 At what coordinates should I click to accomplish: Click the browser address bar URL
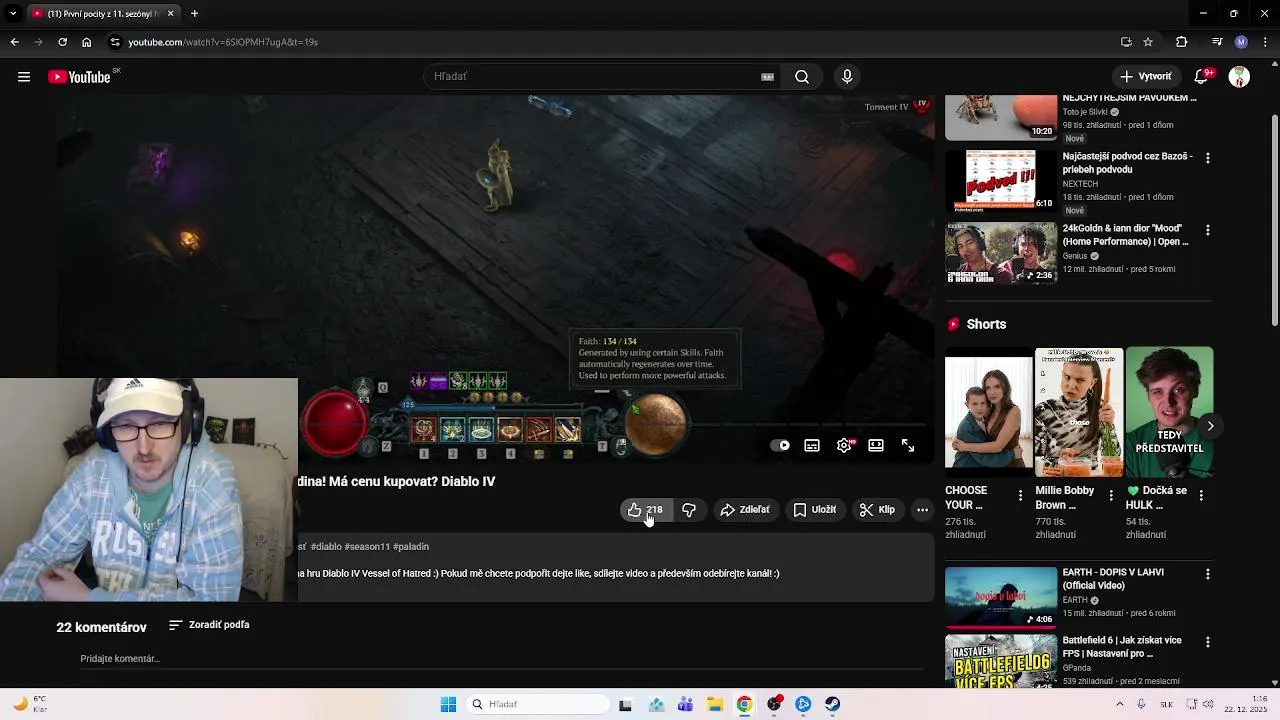(x=223, y=42)
